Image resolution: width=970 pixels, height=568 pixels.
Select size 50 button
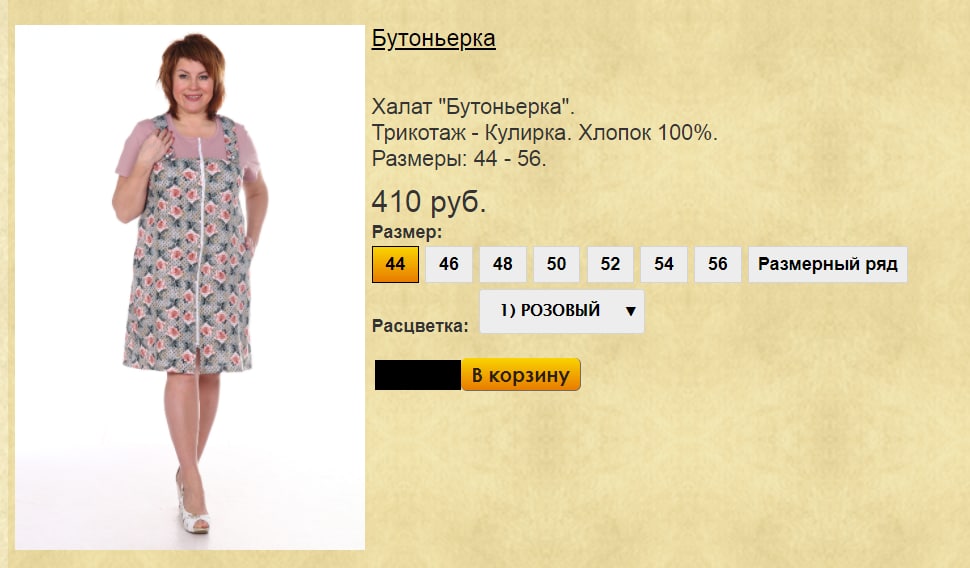pos(556,264)
